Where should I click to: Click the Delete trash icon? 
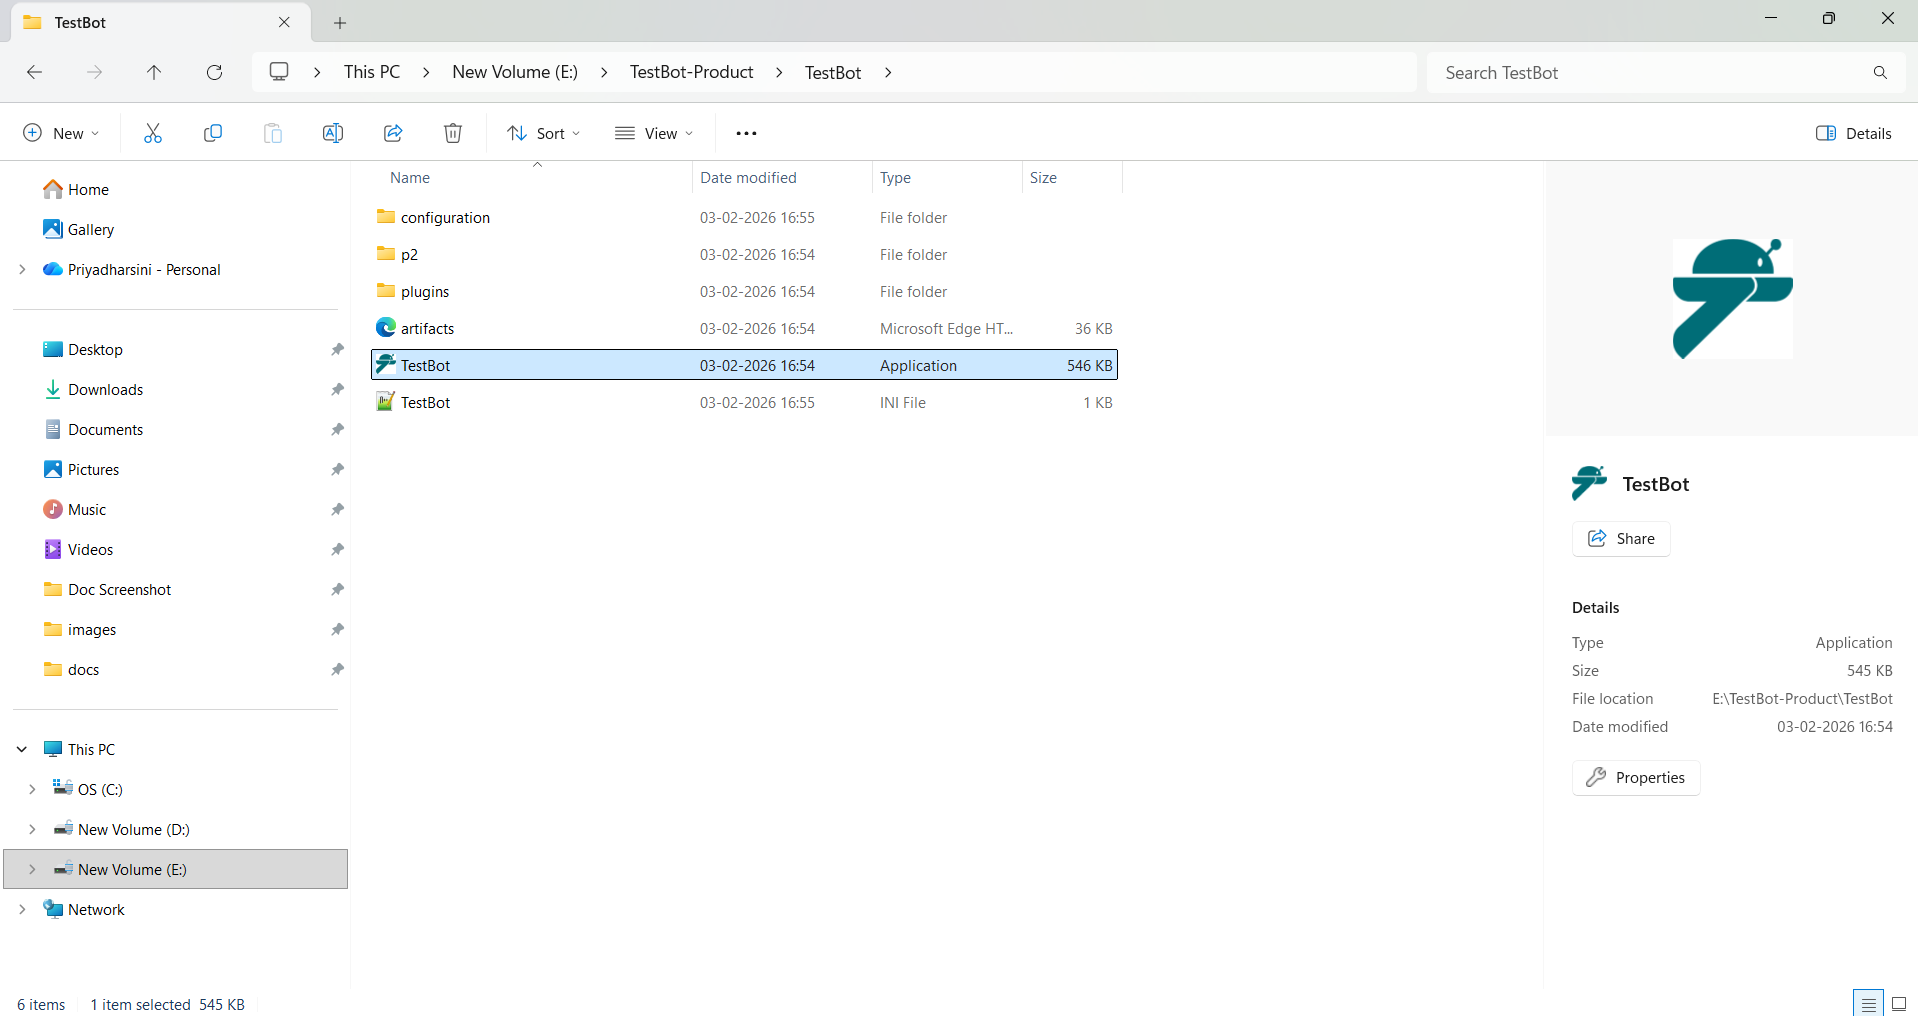coord(453,133)
